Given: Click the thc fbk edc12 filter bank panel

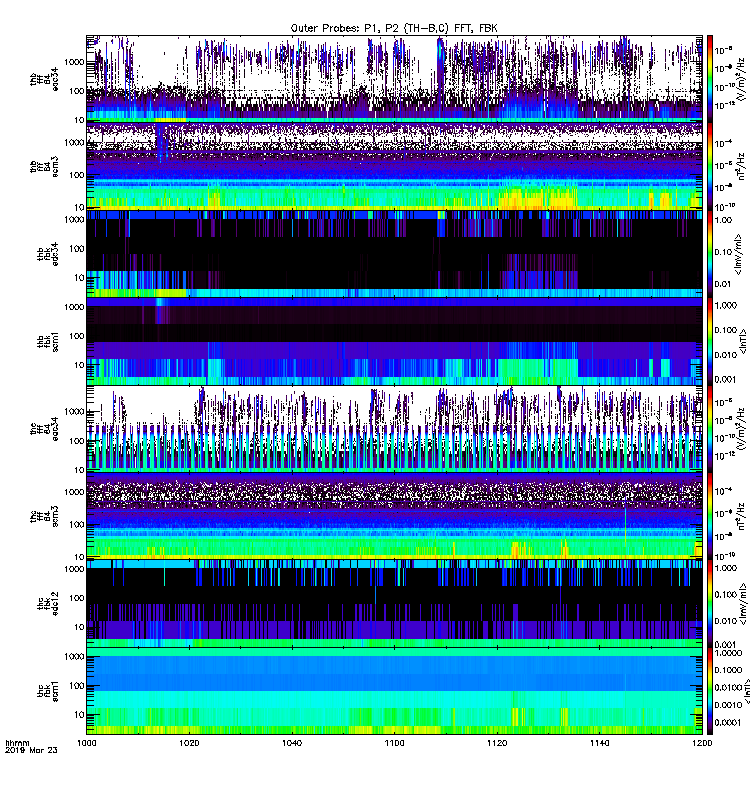Looking at the screenshot, I should (394, 603).
